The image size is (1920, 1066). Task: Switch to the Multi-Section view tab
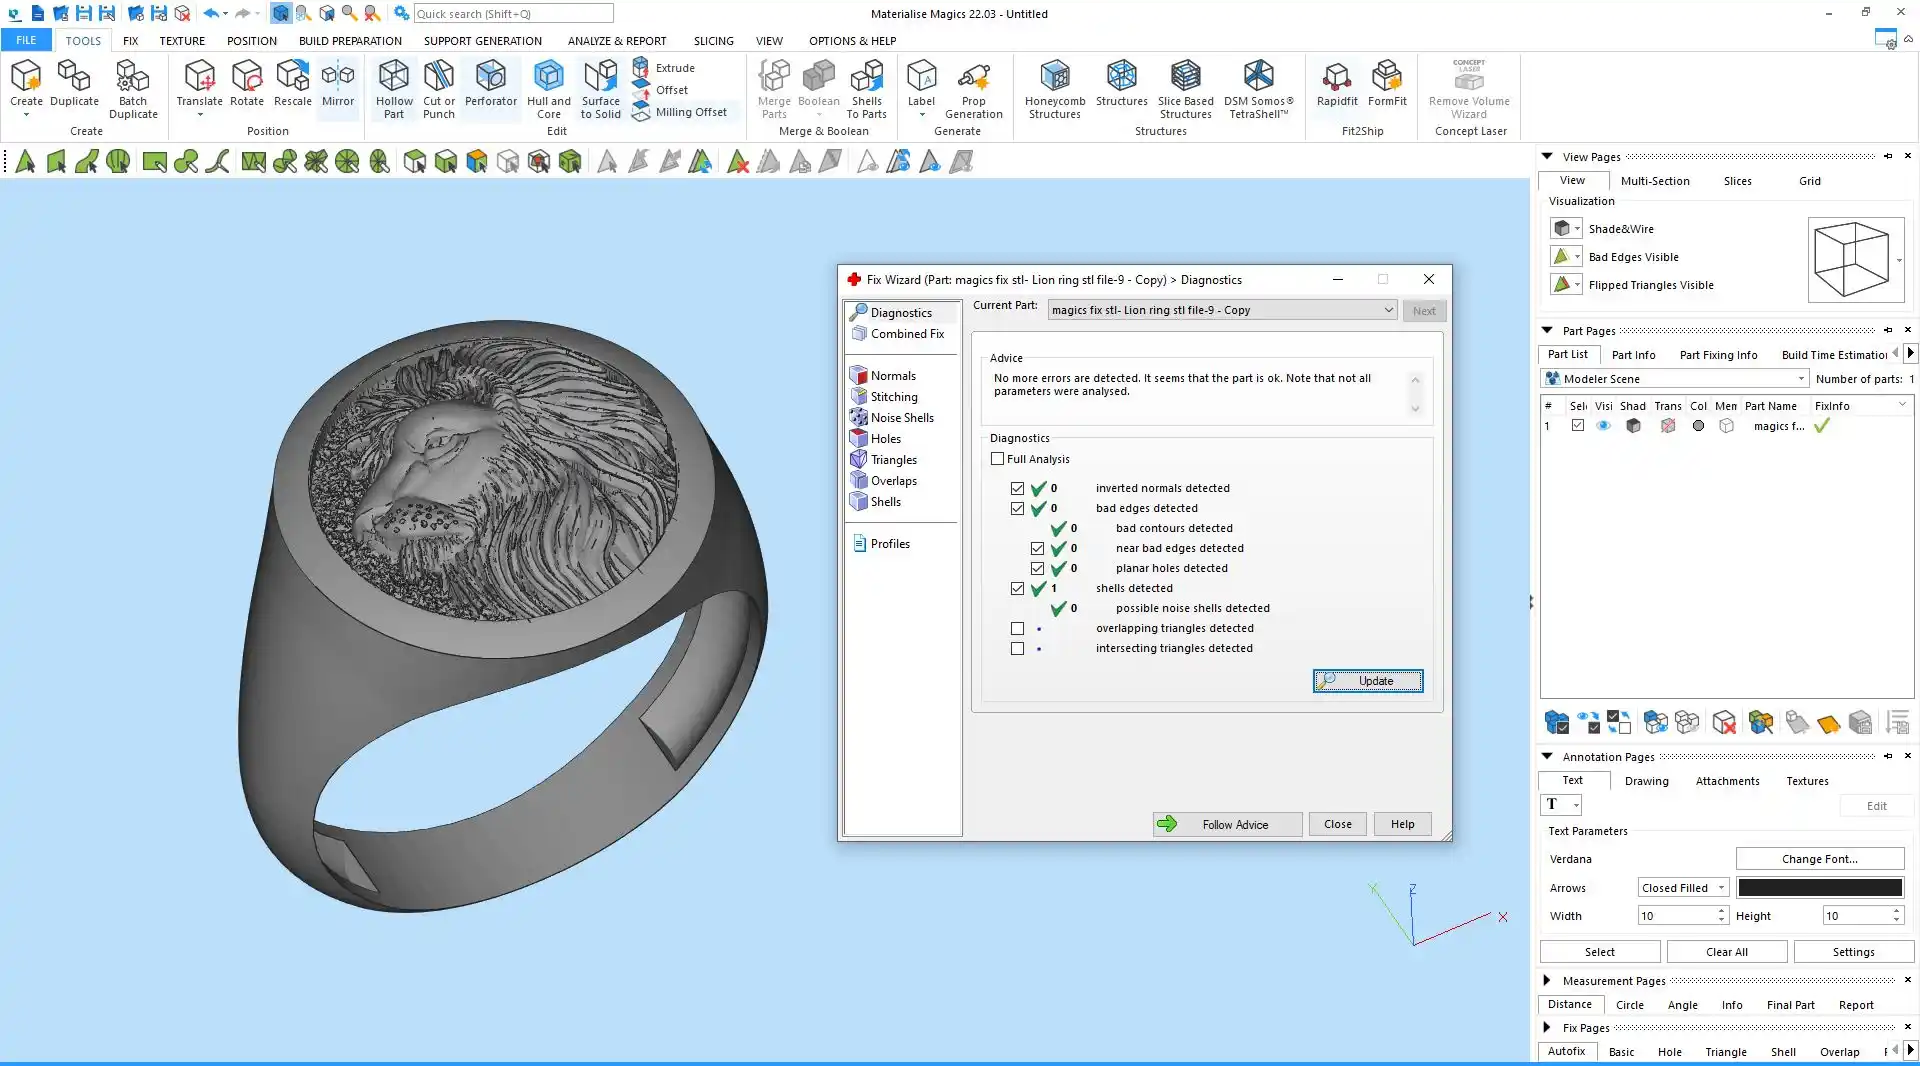tap(1654, 181)
